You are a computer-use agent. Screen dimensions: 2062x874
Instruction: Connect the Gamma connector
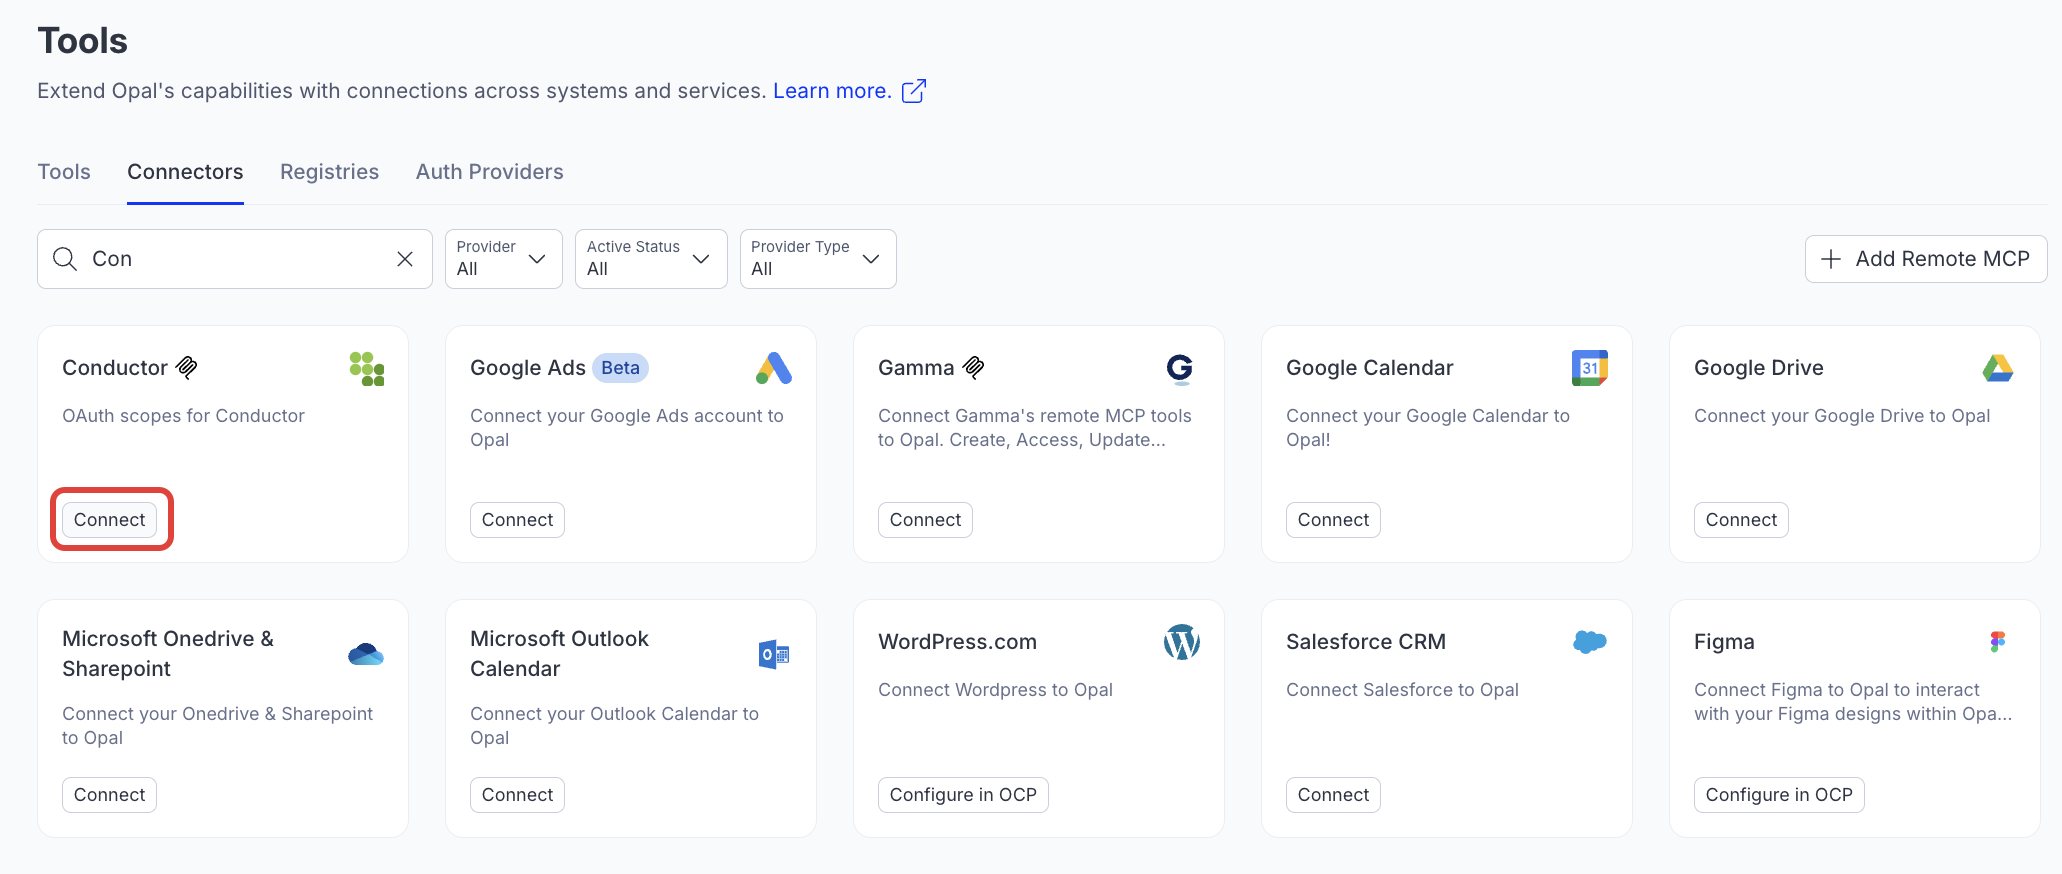click(925, 520)
